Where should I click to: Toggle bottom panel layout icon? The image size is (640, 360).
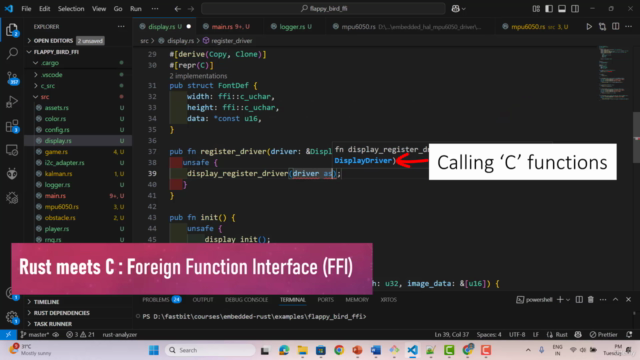(x=562, y=9)
